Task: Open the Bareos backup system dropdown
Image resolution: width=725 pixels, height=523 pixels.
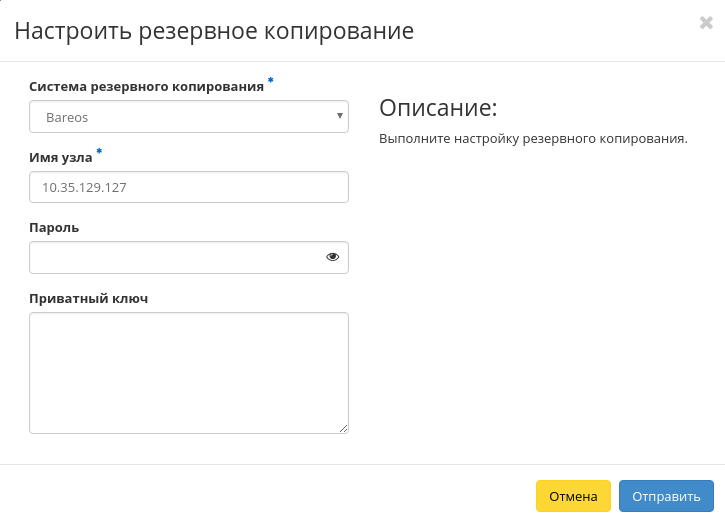Action: (x=188, y=117)
